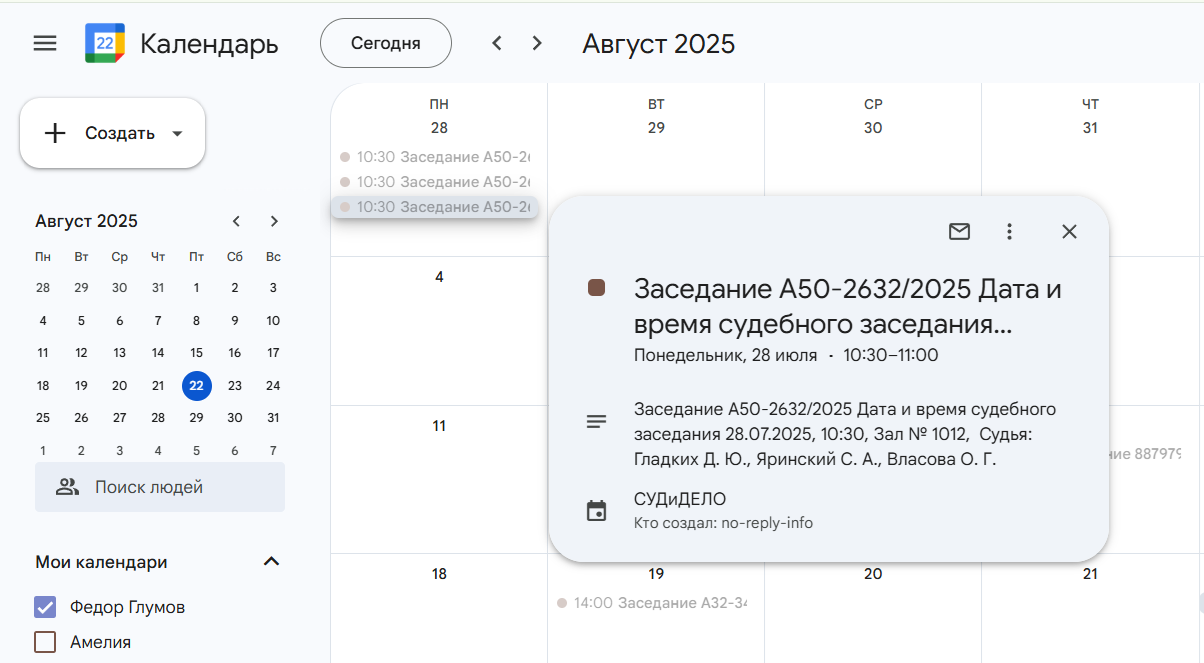Collapse the Мои календари section

coord(271,562)
